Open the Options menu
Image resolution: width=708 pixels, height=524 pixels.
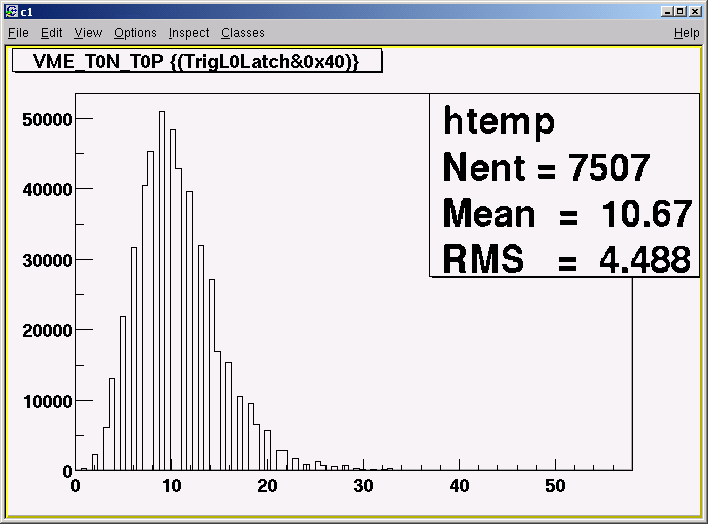(135, 33)
